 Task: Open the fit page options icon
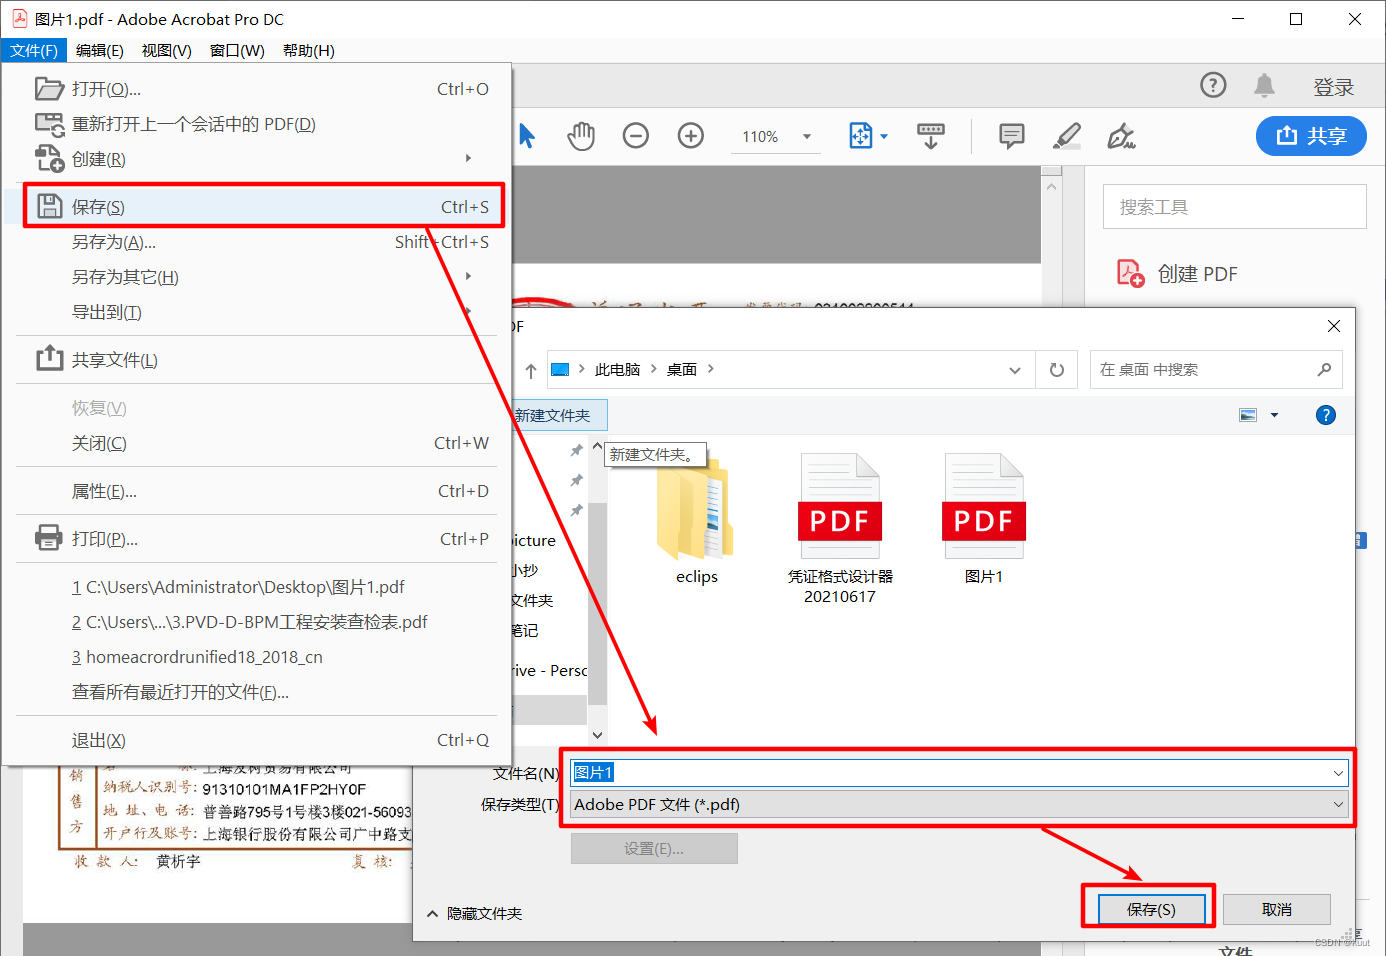tap(861, 136)
